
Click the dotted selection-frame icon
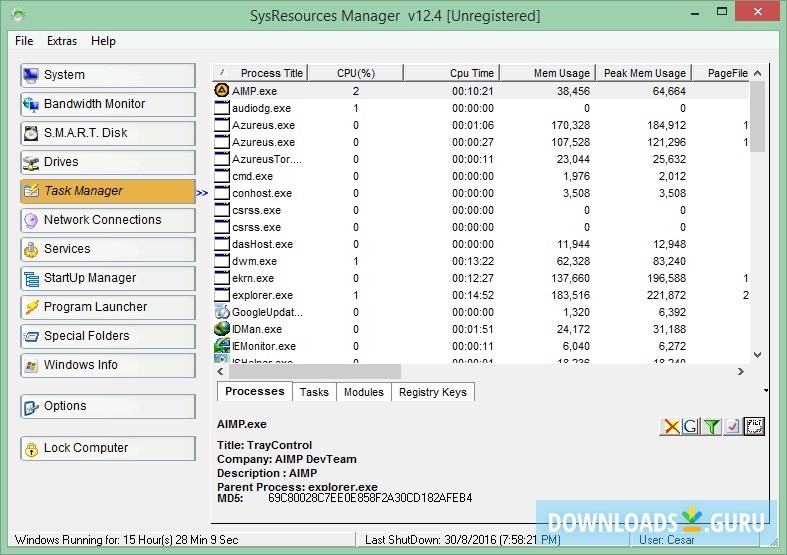[754, 427]
